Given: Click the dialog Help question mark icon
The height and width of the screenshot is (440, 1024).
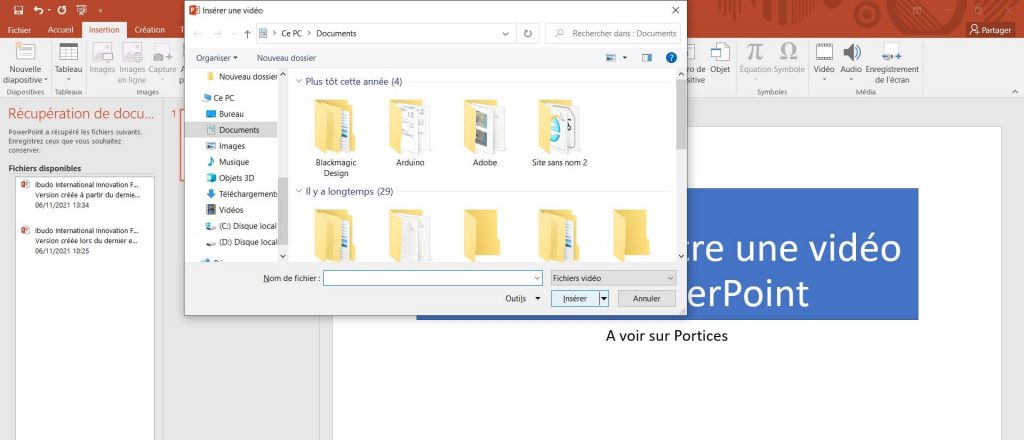Looking at the screenshot, I should click(671, 57).
